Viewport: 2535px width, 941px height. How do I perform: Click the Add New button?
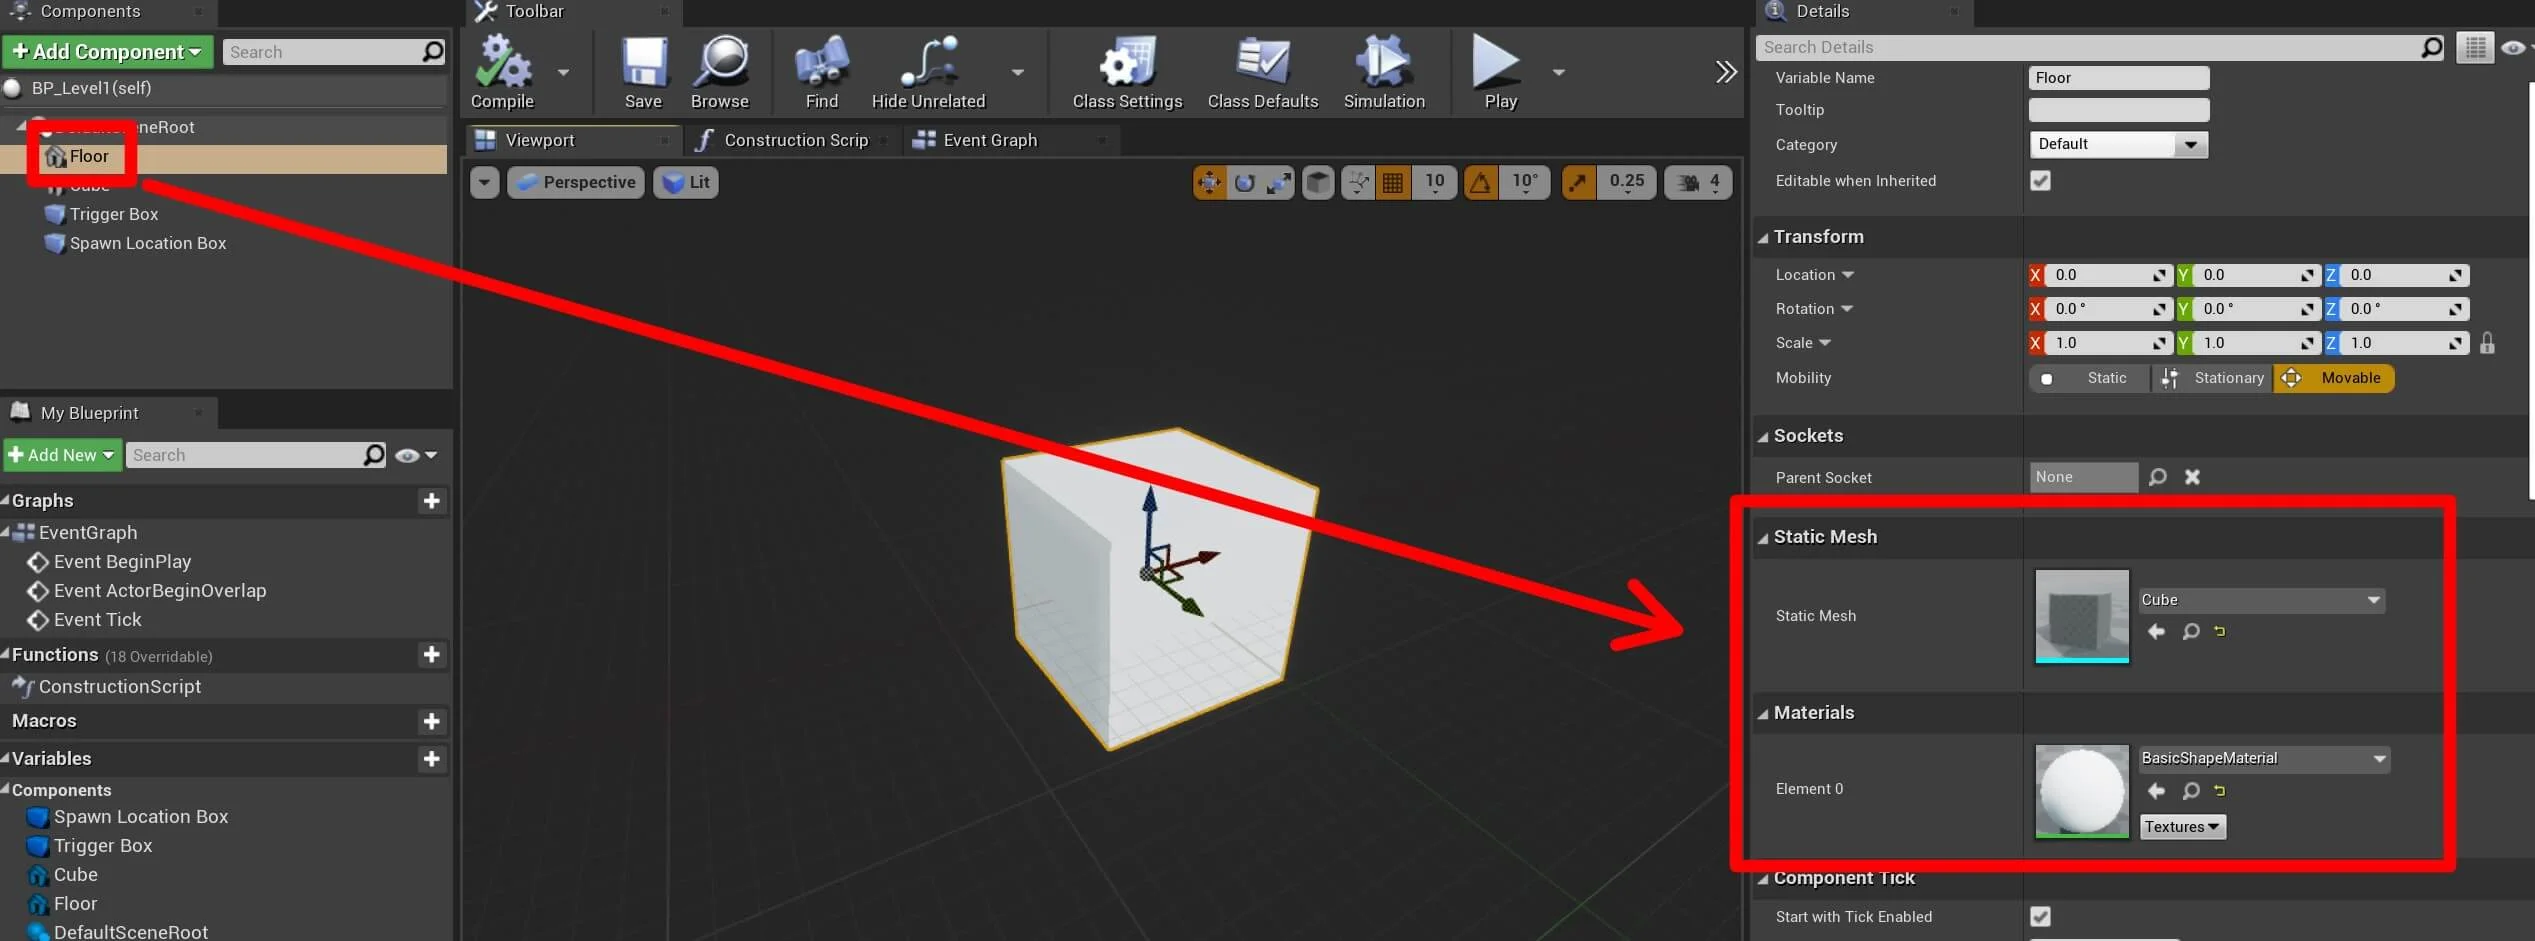[x=62, y=455]
